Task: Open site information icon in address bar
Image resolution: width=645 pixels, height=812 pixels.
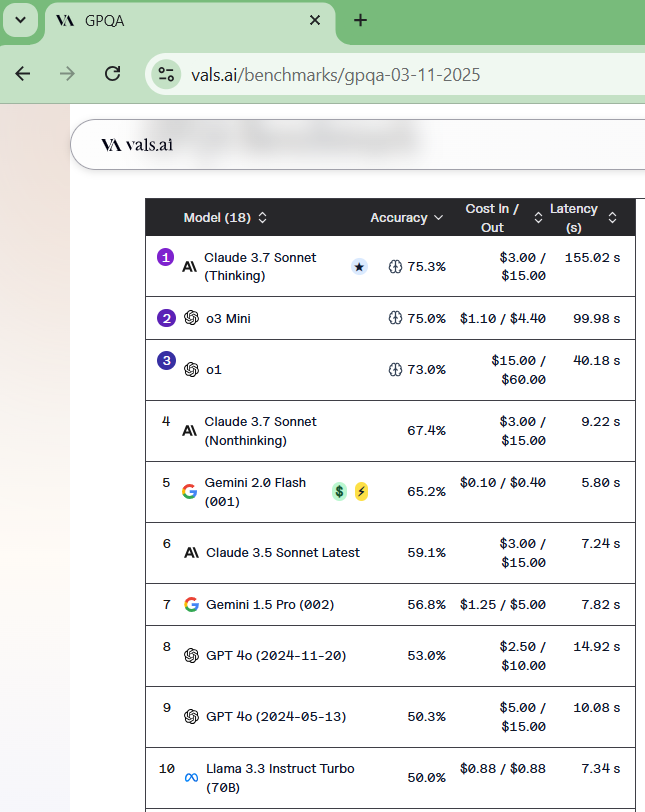Action: pyautogui.click(x=166, y=75)
